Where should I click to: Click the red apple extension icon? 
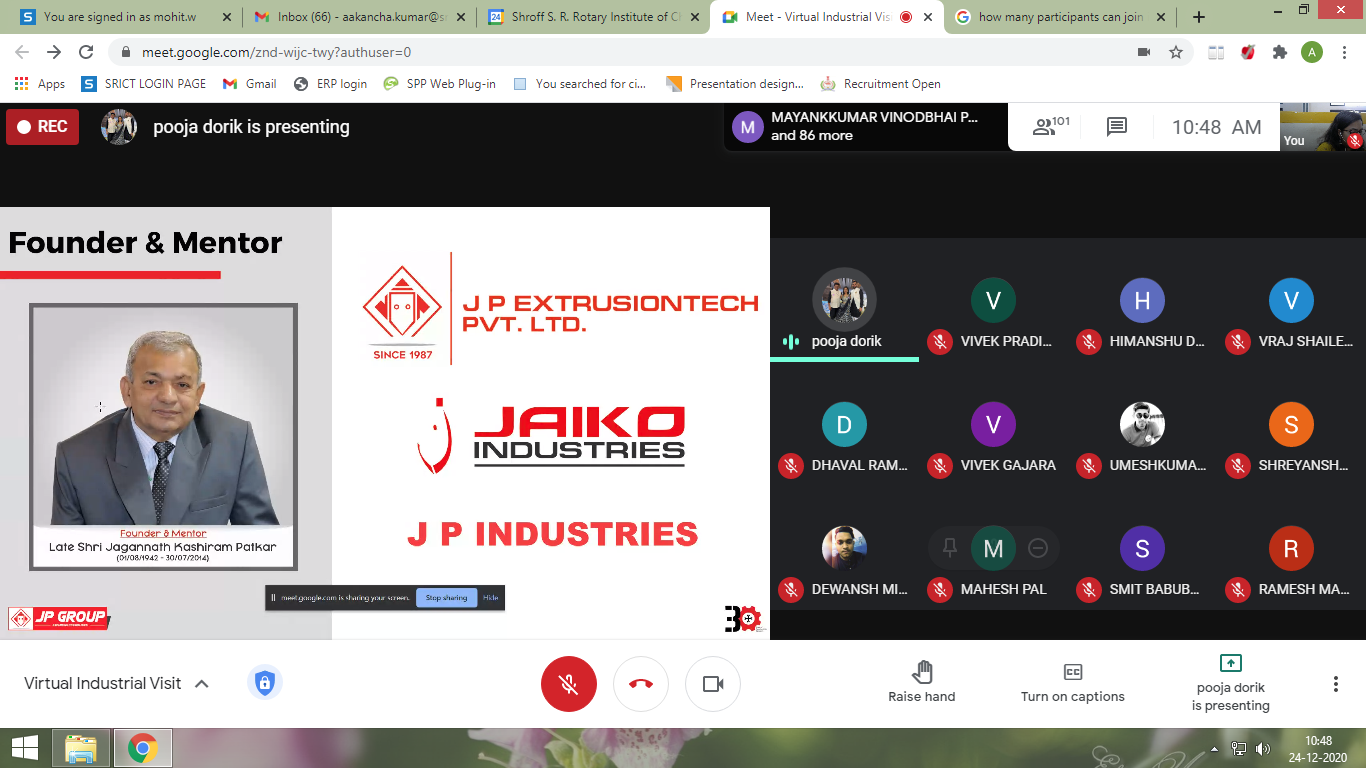pos(1248,52)
